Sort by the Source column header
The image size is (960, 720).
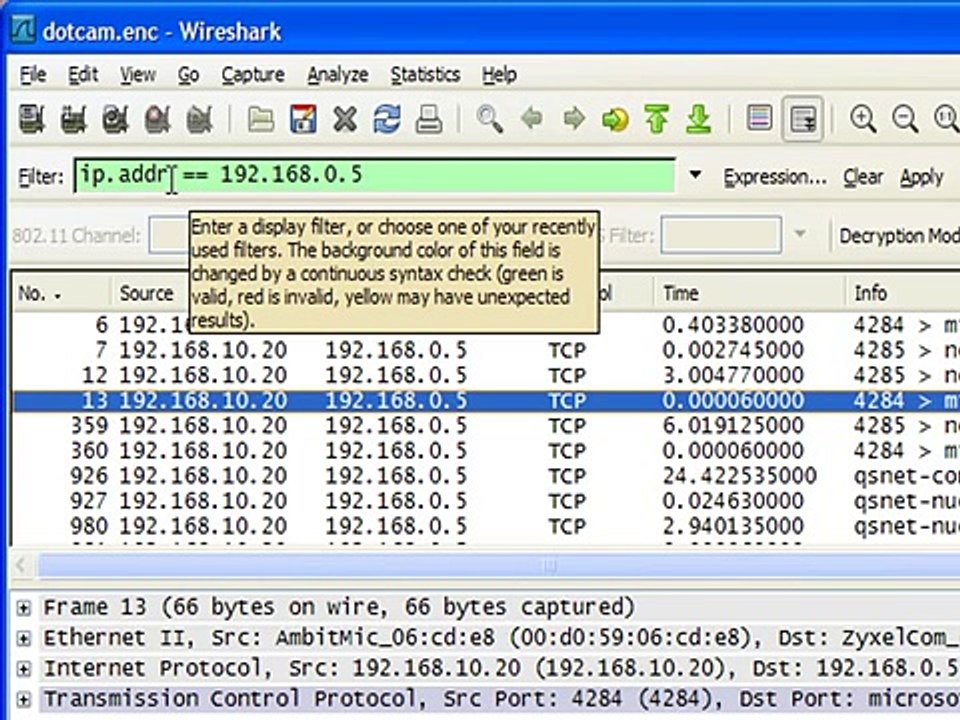pos(146,293)
